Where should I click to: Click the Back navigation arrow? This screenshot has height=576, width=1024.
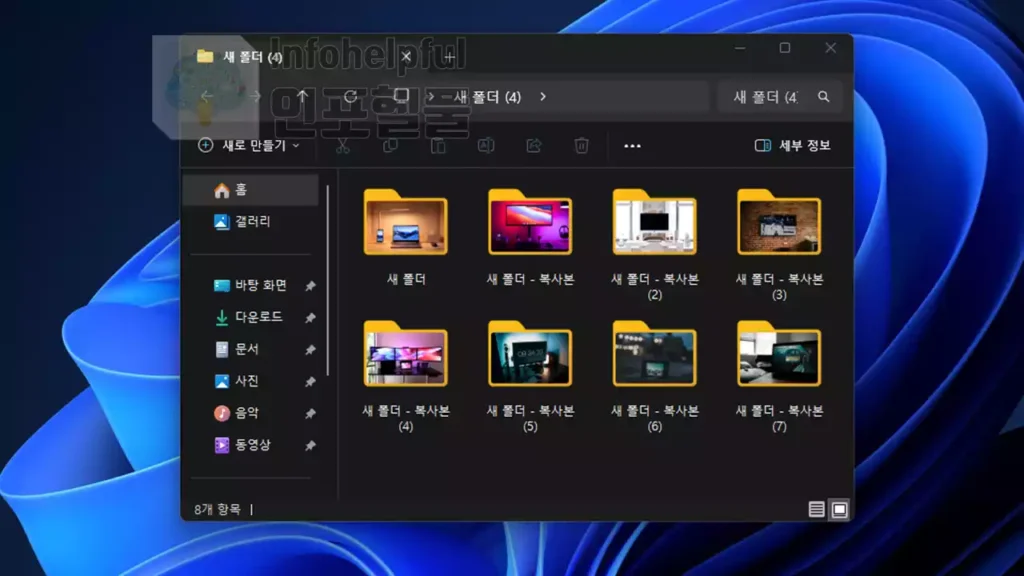click(207, 97)
